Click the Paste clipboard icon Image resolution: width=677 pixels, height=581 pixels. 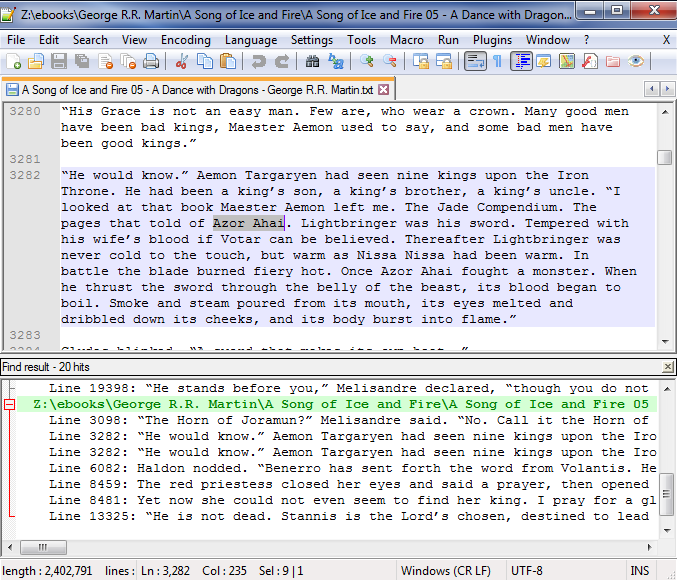click(228, 61)
